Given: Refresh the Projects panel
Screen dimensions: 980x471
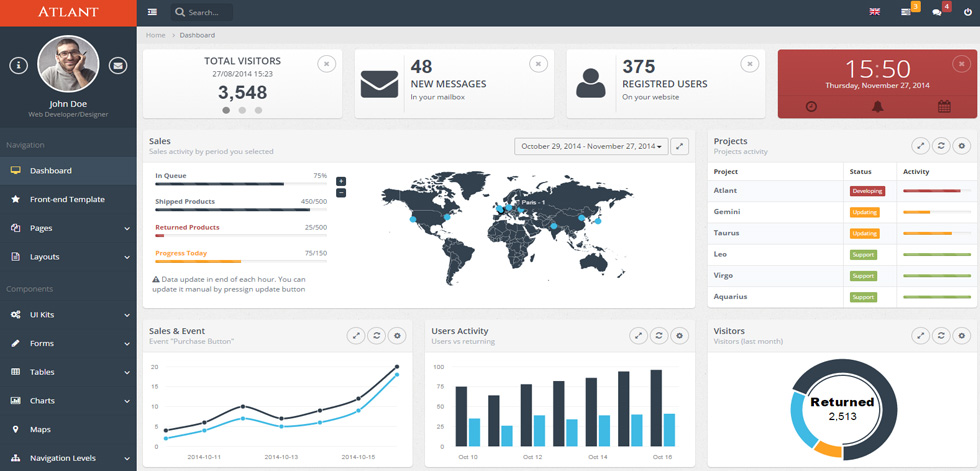Looking at the screenshot, I should point(941,146).
